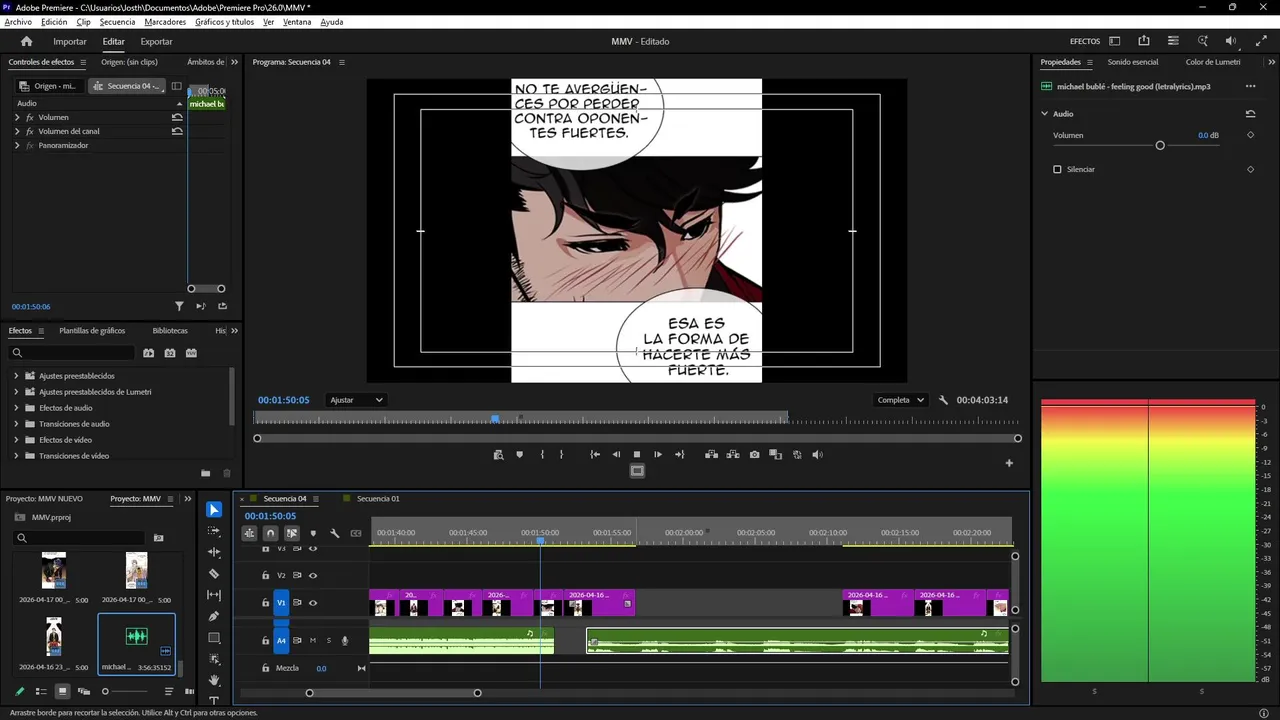Toggle V2 track output eye
This screenshot has height=720, width=1280.
click(313, 575)
